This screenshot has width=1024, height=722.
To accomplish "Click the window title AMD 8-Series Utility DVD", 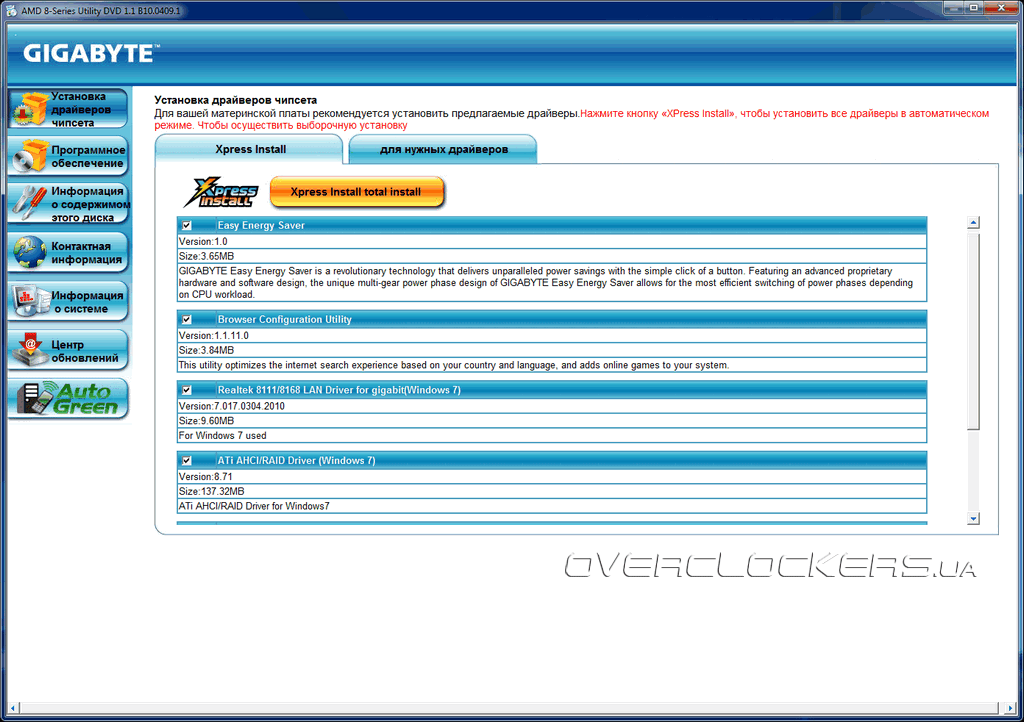I will click(x=101, y=10).
